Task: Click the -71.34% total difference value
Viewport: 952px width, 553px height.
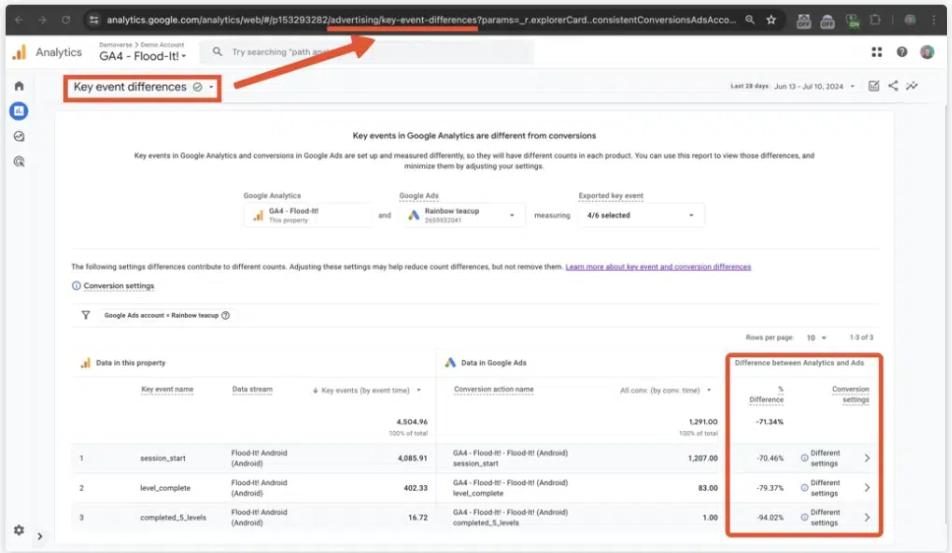Action: pos(770,422)
